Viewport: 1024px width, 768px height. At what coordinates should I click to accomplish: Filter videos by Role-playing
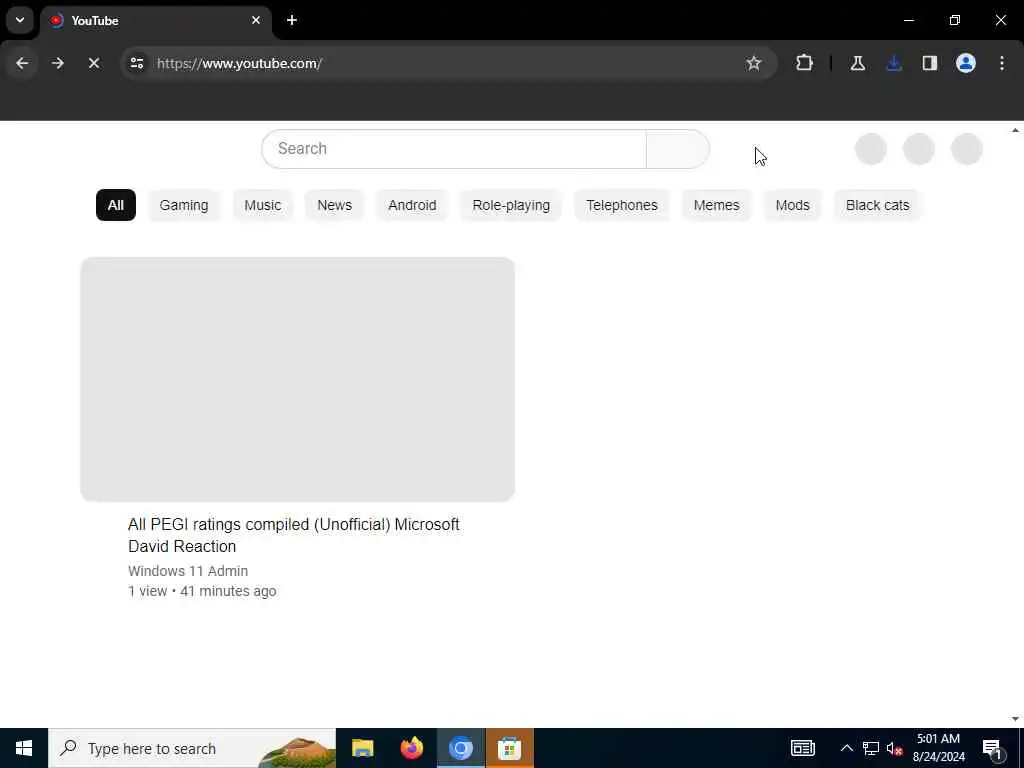pyautogui.click(x=511, y=205)
